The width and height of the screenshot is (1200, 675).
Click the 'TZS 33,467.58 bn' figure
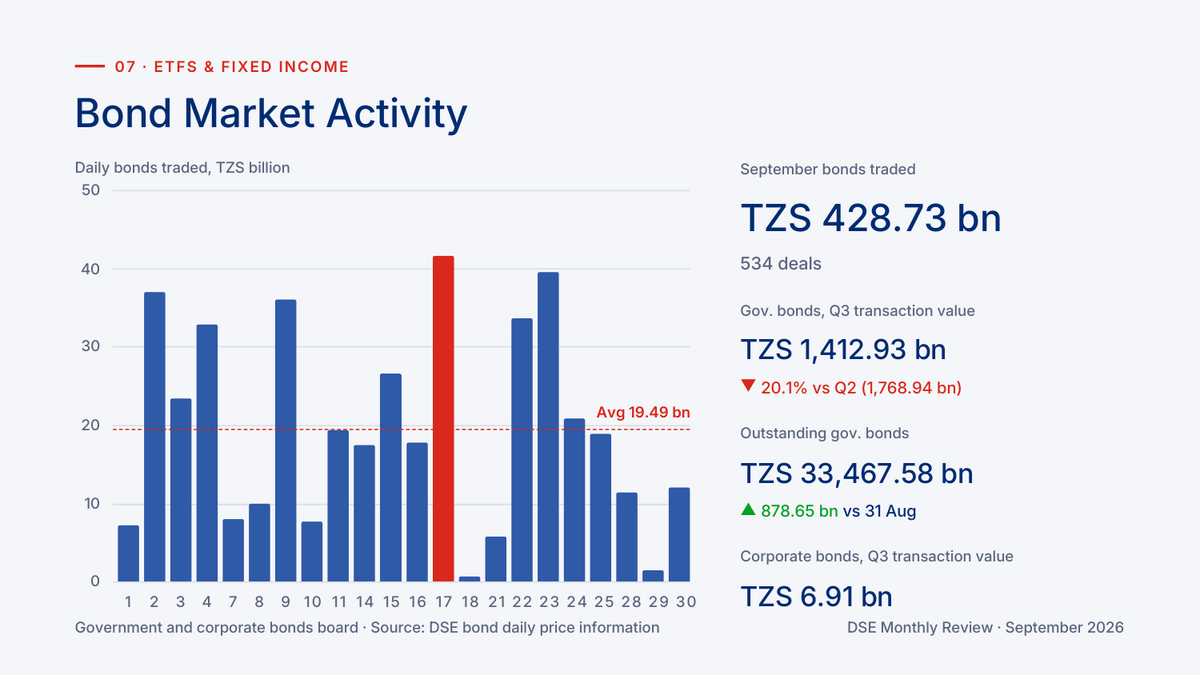tap(857, 473)
